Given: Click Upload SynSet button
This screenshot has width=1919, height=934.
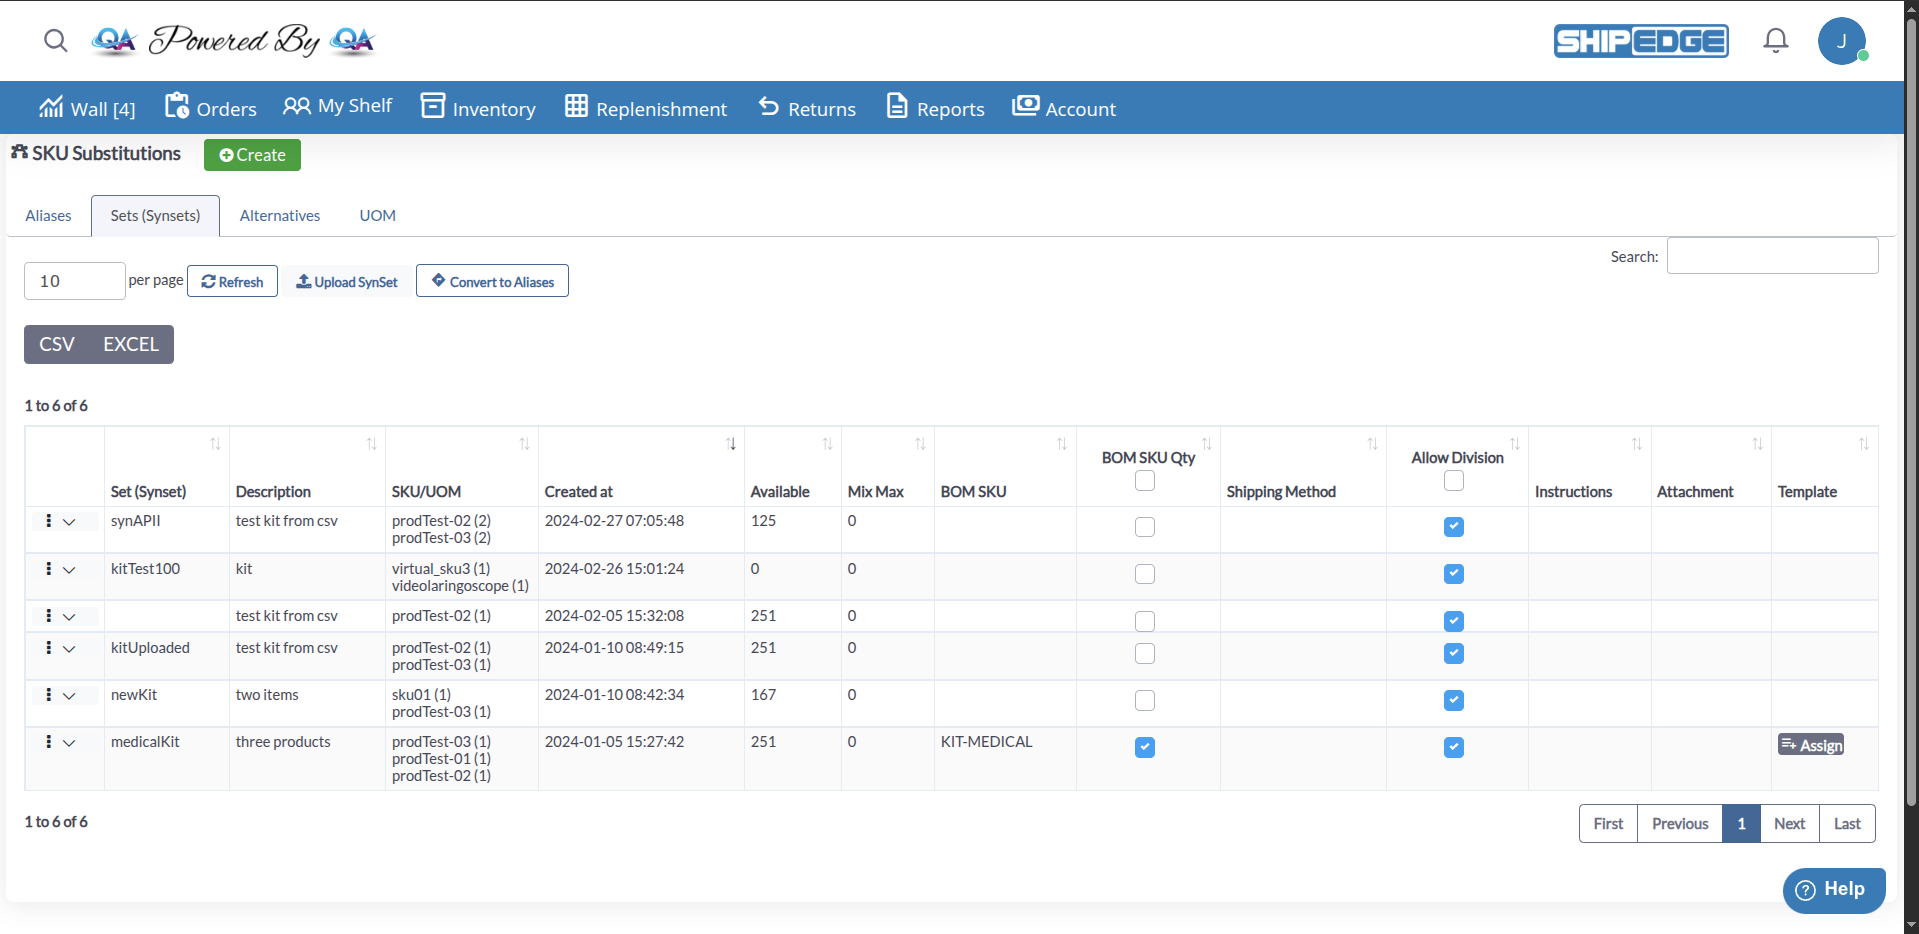Looking at the screenshot, I should [x=347, y=282].
